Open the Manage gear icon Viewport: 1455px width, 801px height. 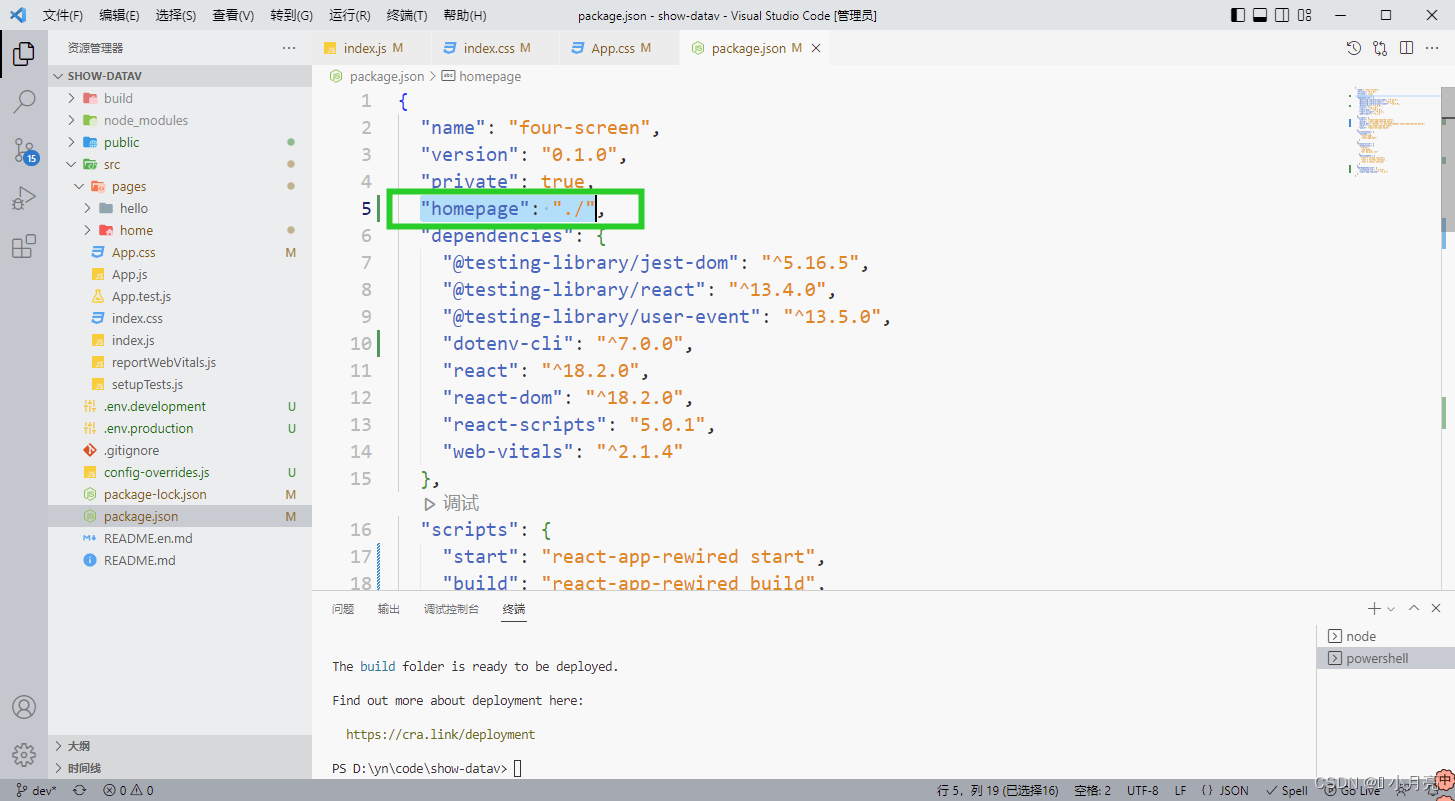pos(24,754)
